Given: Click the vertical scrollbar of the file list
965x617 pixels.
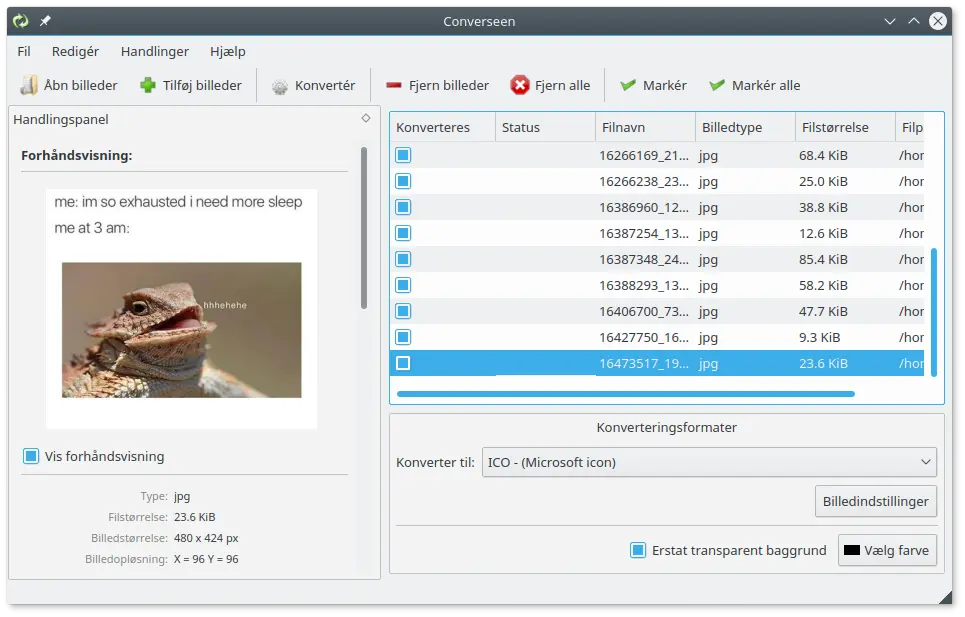Looking at the screenshot, I should (934, 312).
